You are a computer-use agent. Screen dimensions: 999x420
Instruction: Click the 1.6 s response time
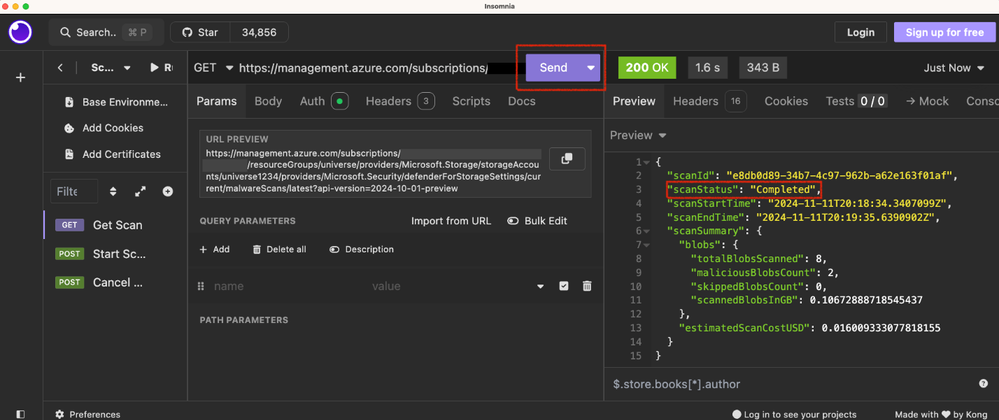[710, 68]
